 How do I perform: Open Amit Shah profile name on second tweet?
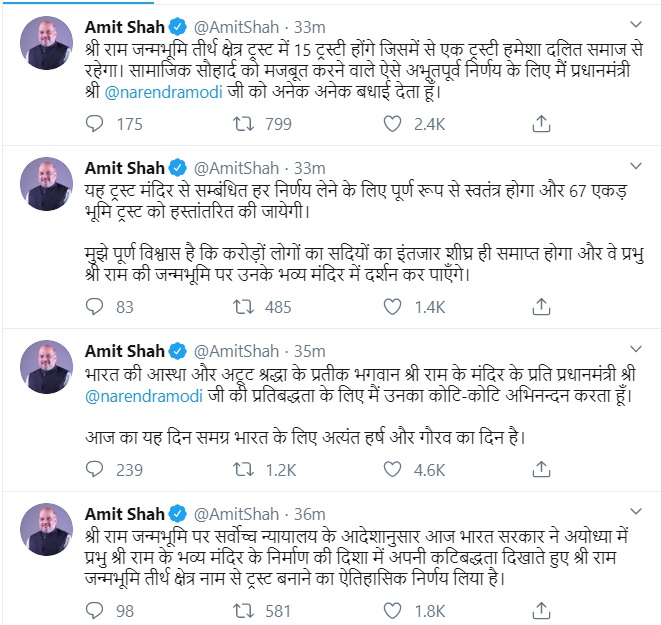point(124,168)
